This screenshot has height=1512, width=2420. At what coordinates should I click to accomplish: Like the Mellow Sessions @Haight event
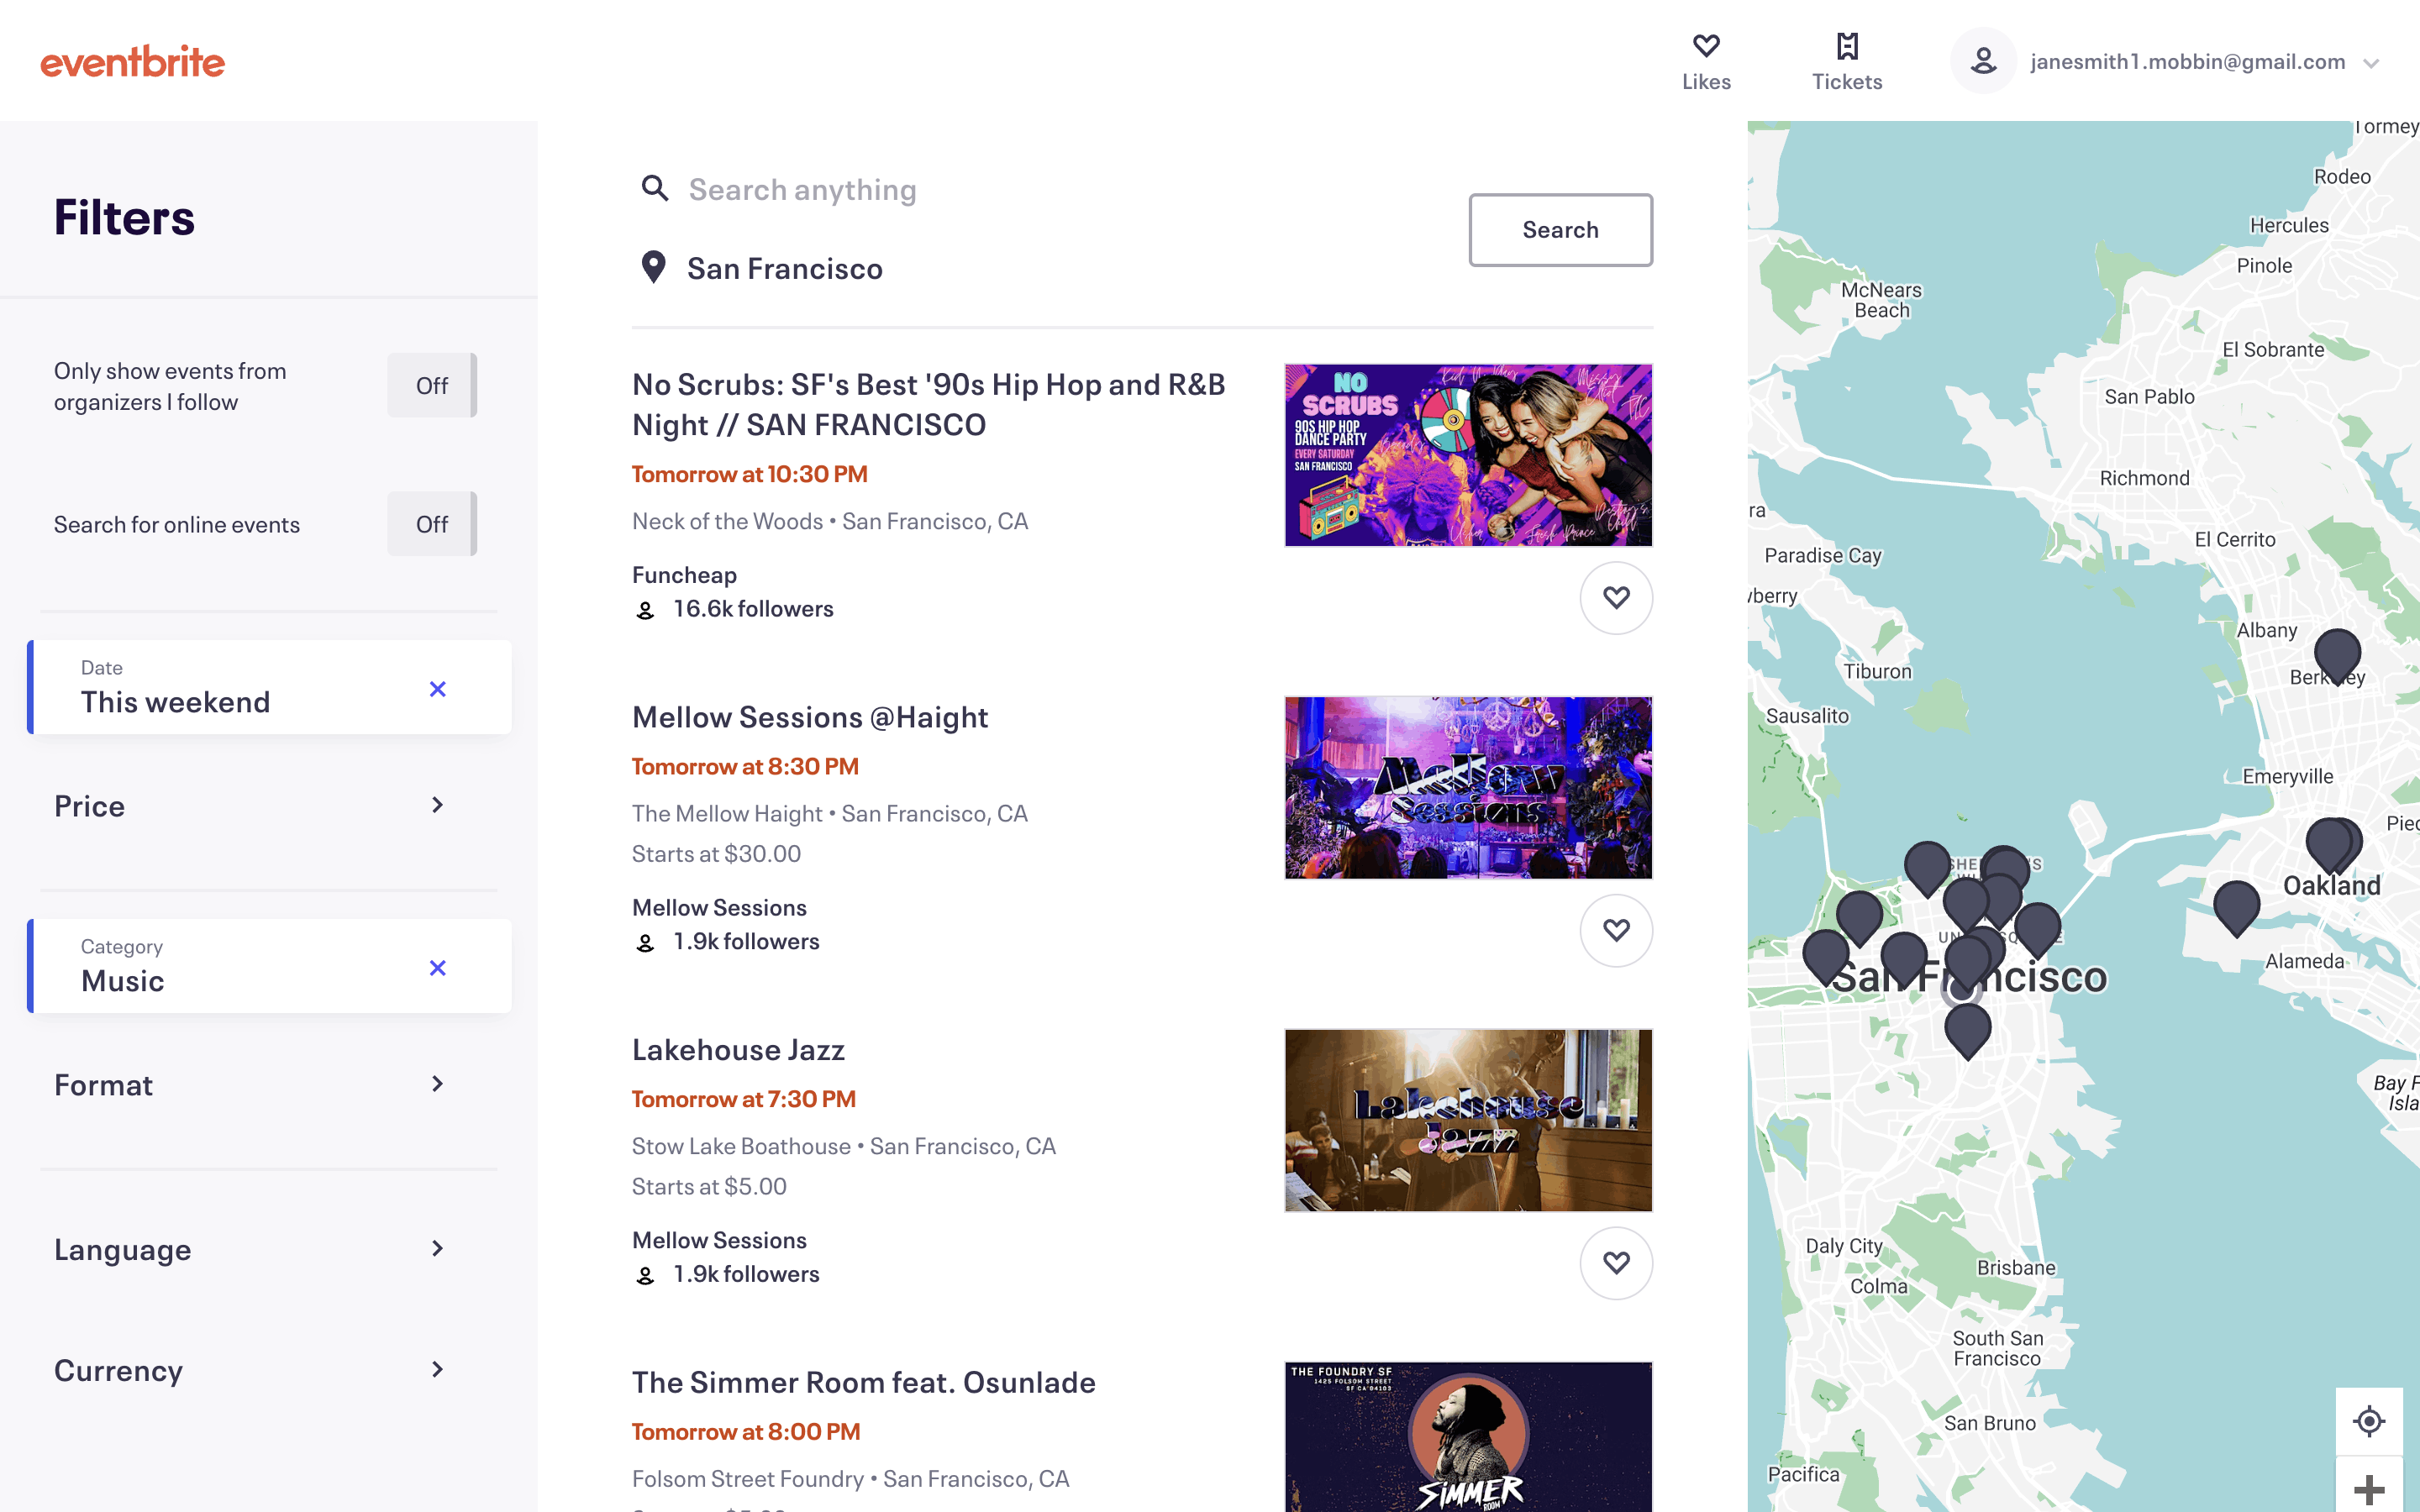[1616, 931]
